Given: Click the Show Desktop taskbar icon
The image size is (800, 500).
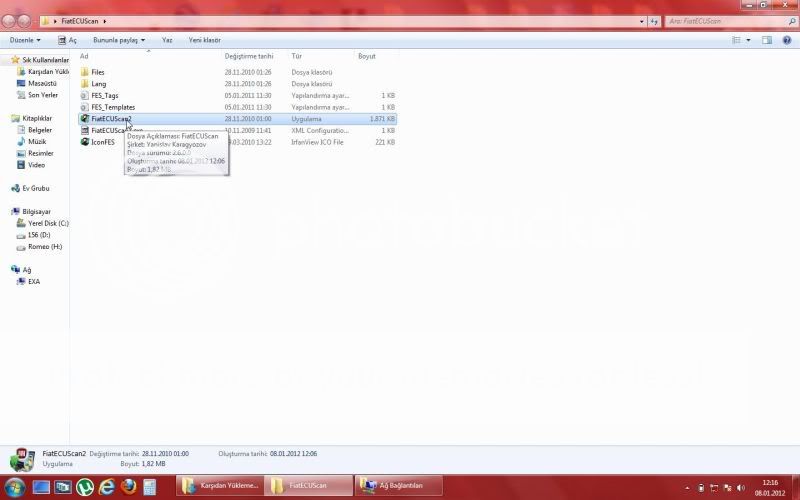Looking at the screenshot, I should click(41, 487).
